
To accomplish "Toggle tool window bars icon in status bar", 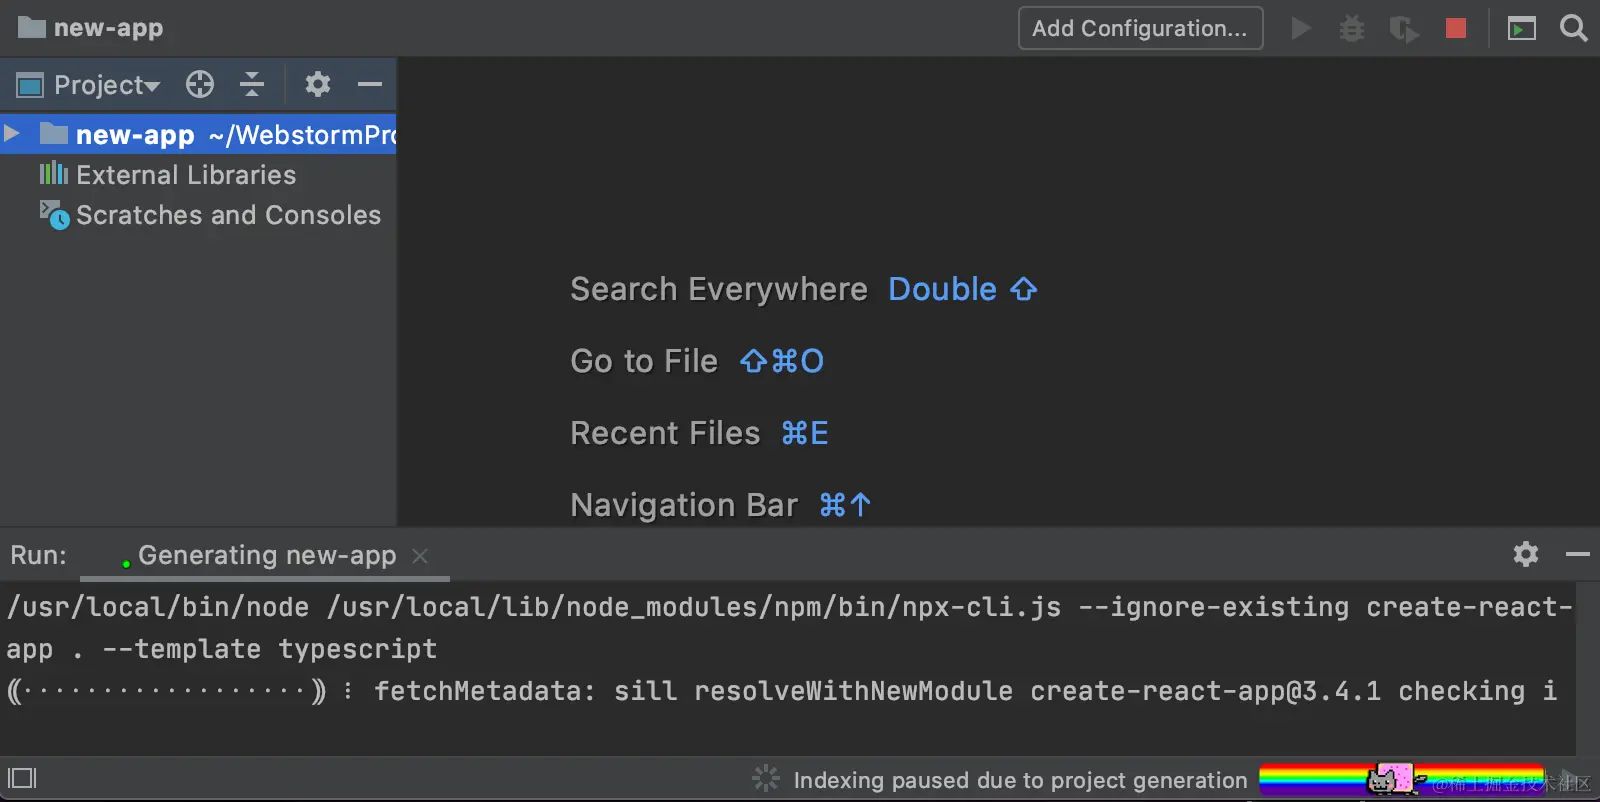I will tap(22, 778).
